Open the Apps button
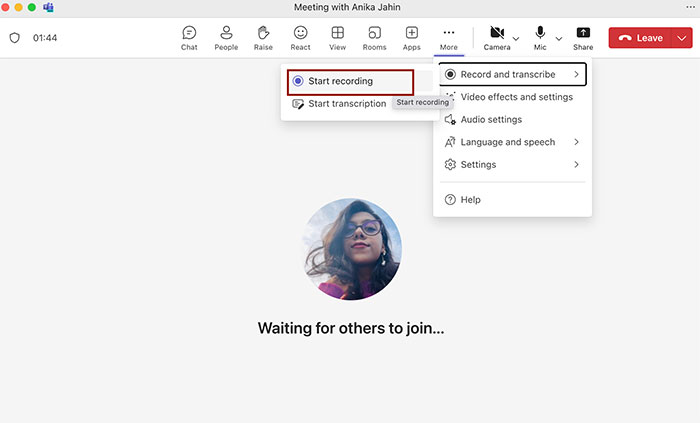The width and height of the screenshot is (700, 423). [x=412, y=38]
